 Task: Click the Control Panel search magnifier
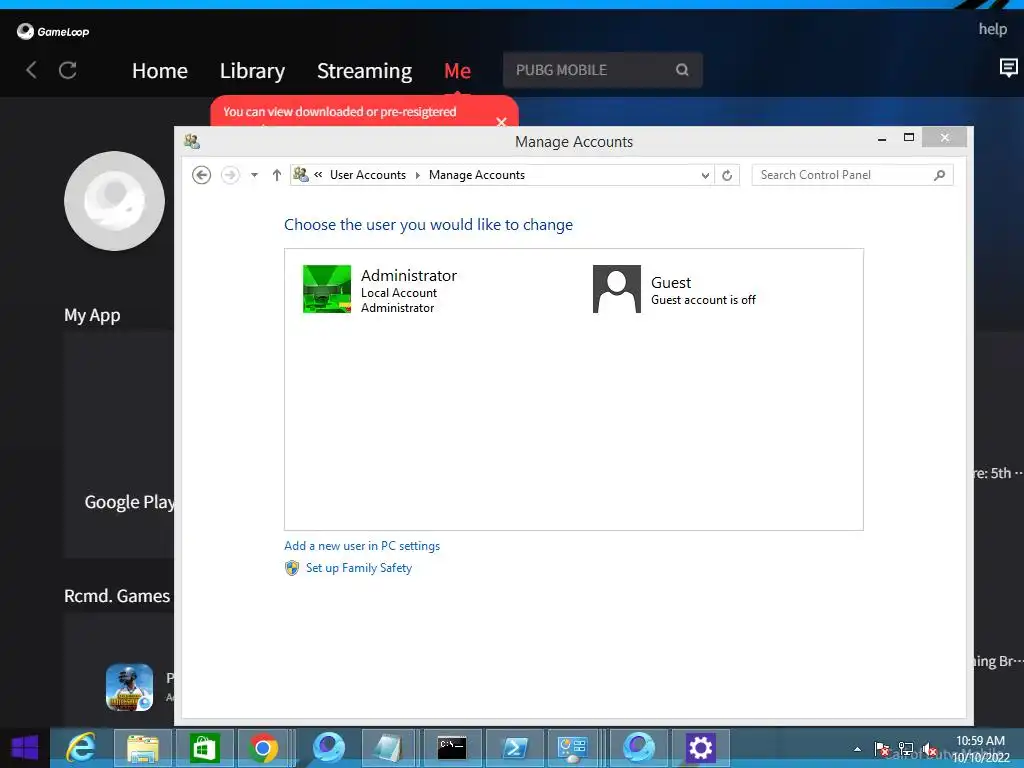click(x=939, y=175)
